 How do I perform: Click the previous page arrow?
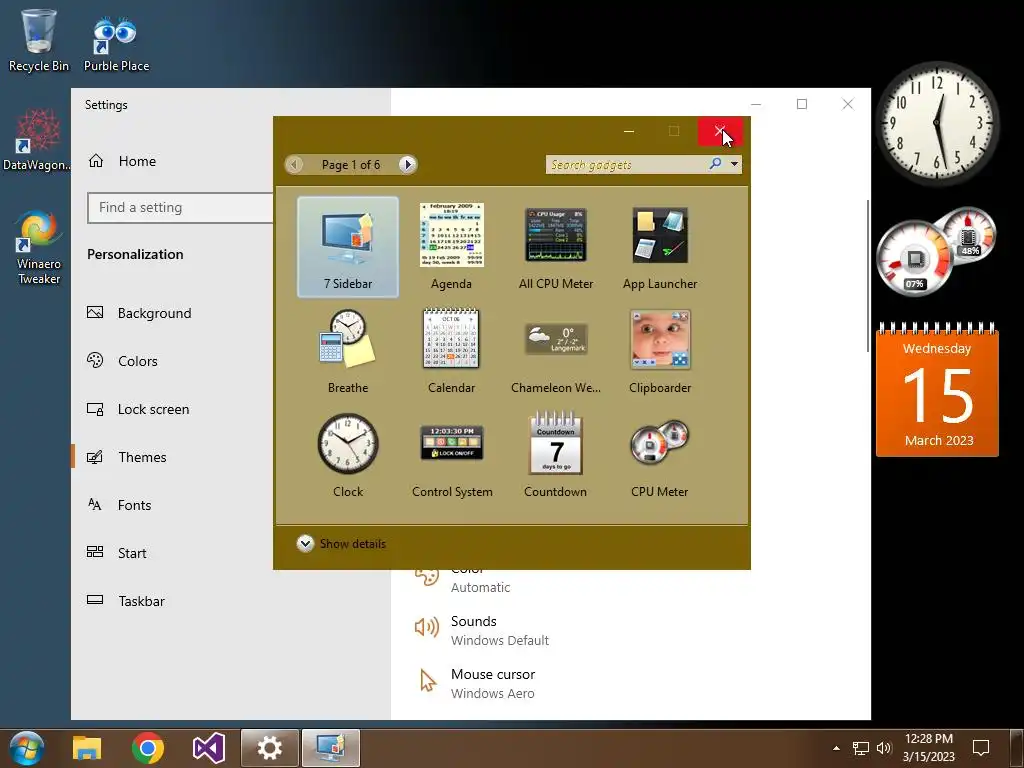pos(295,165)
